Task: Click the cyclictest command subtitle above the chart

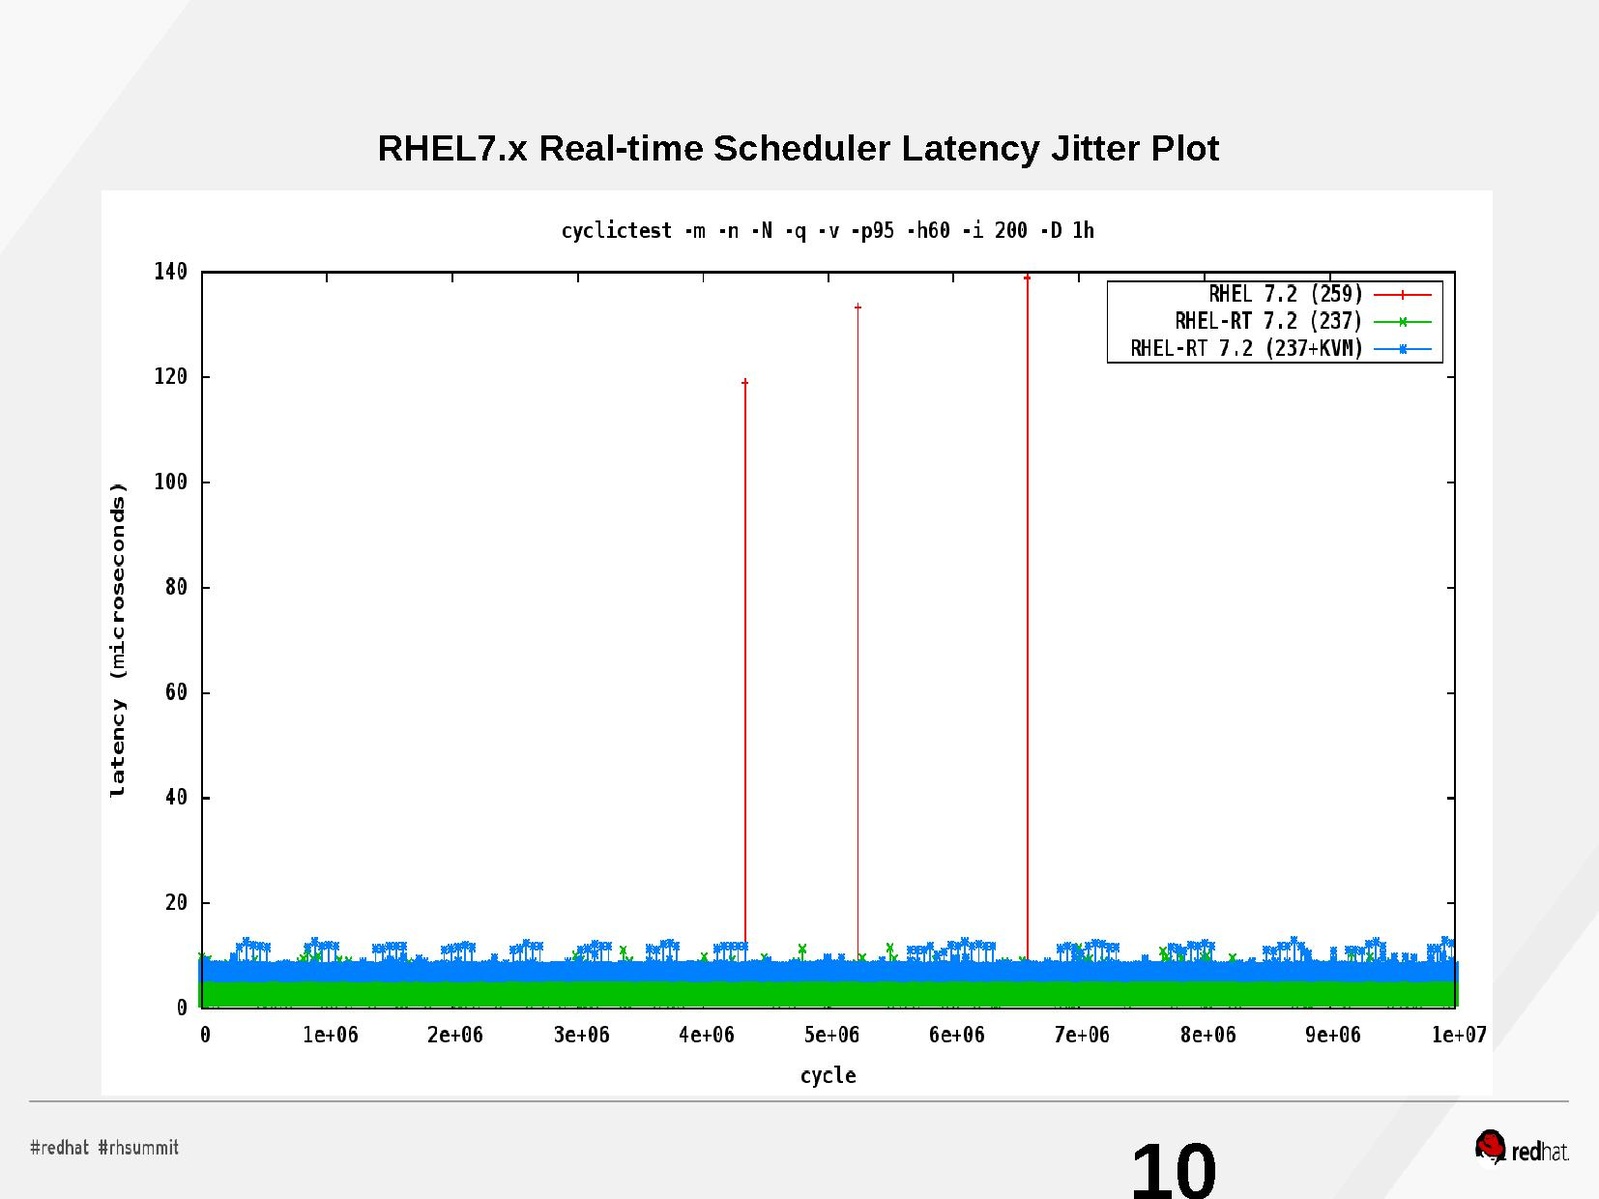Action: [x=827, y=231]
